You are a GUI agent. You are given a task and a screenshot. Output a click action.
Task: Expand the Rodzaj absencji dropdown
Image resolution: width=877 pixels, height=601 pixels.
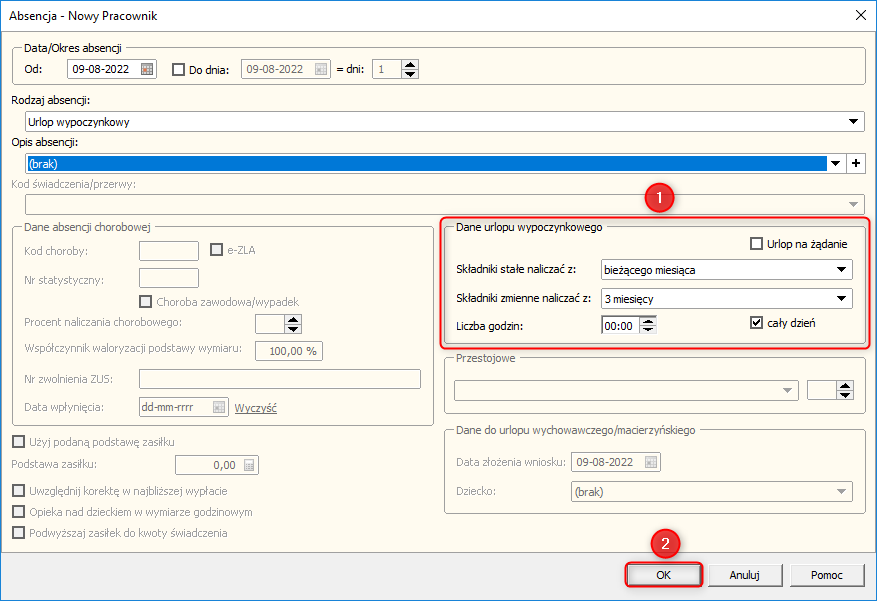pyautogui.click(x=853, y=122)
